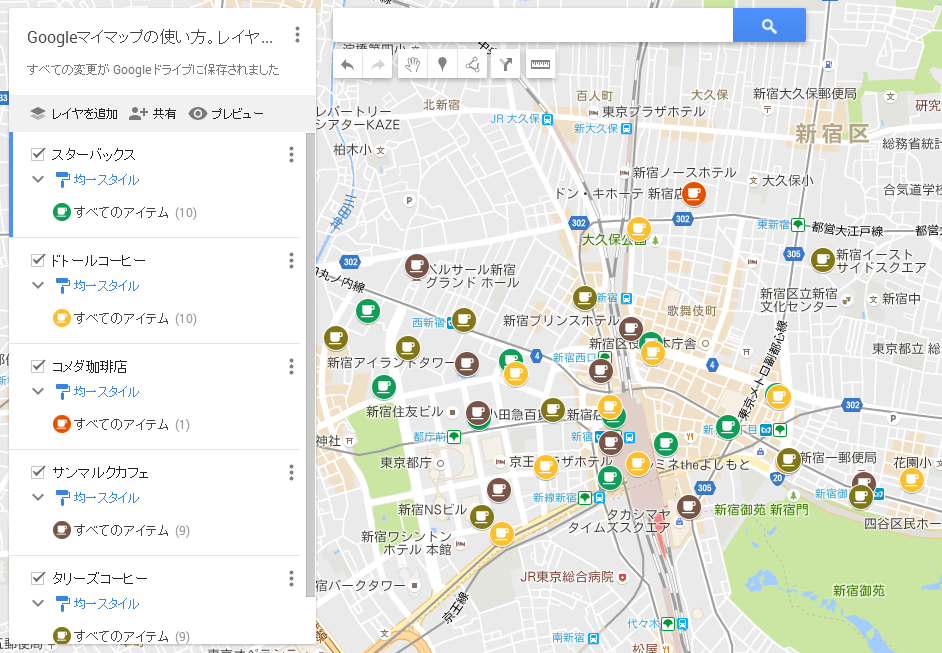Select the draw line tool
The width and height of the screenshot is (942, 653).
(472, 65)
